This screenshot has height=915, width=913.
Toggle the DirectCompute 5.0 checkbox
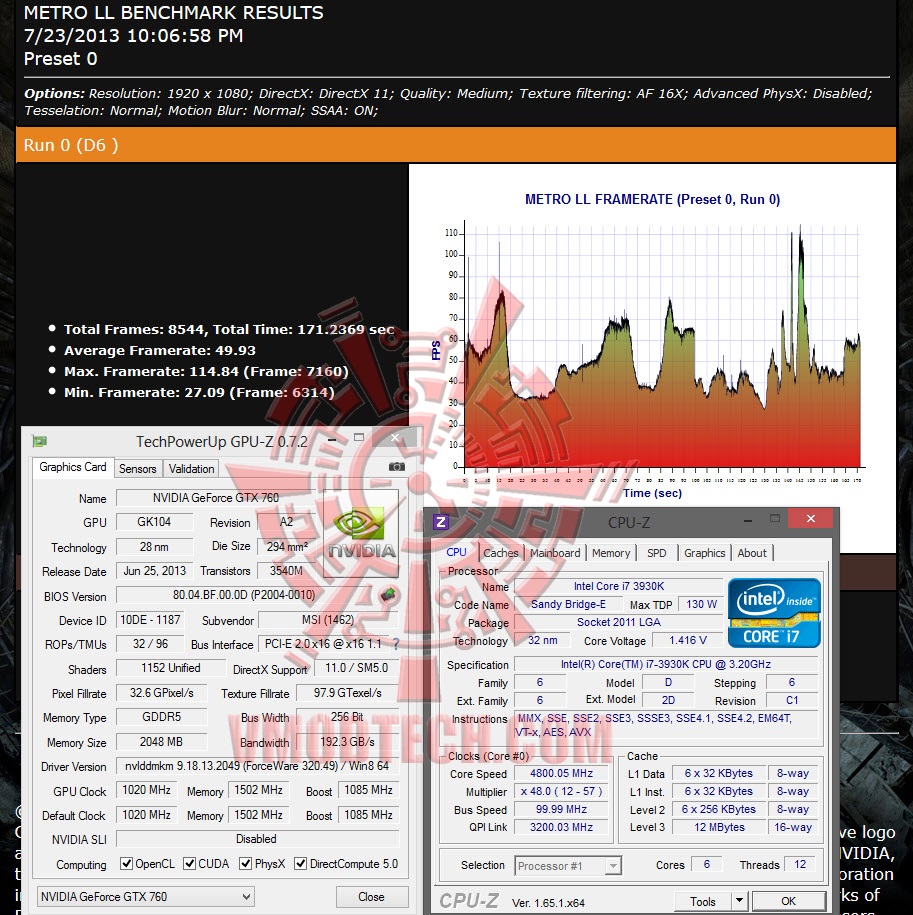(300, 863)
